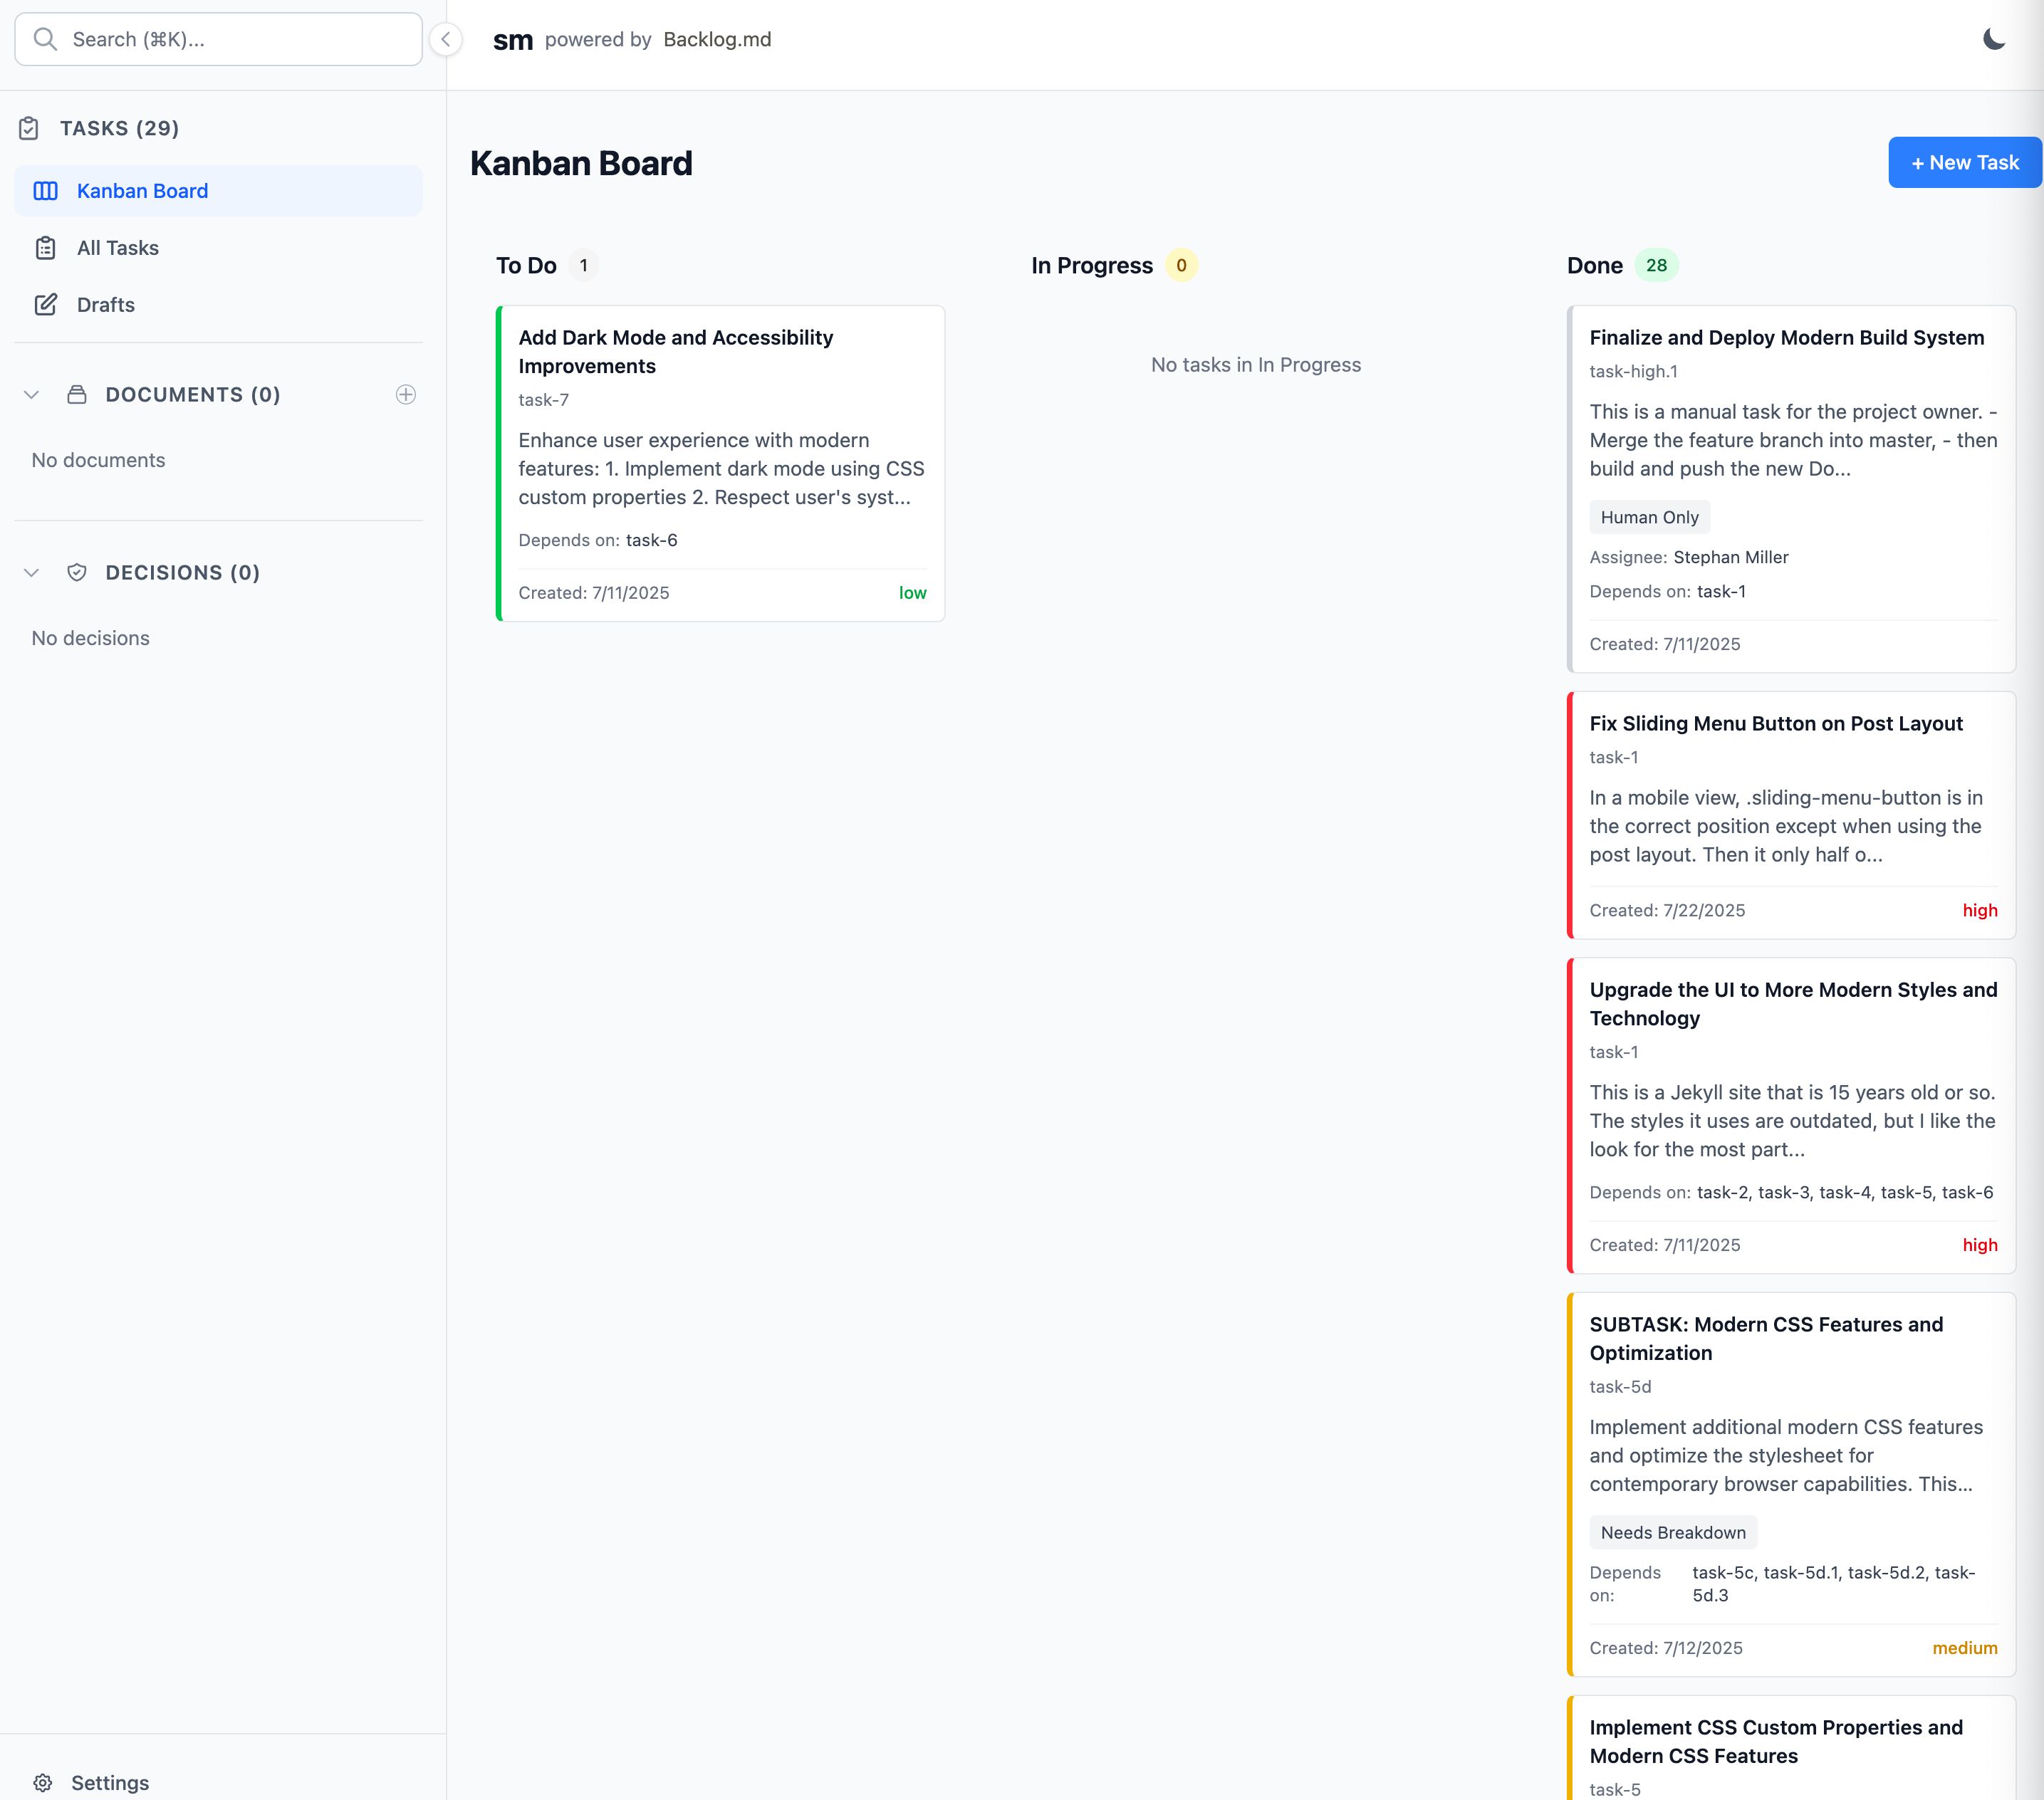The height and width of the screenshot is (1800, 2044).
Task: Collapse the DECISIONS section
Action: click(31, 572)
